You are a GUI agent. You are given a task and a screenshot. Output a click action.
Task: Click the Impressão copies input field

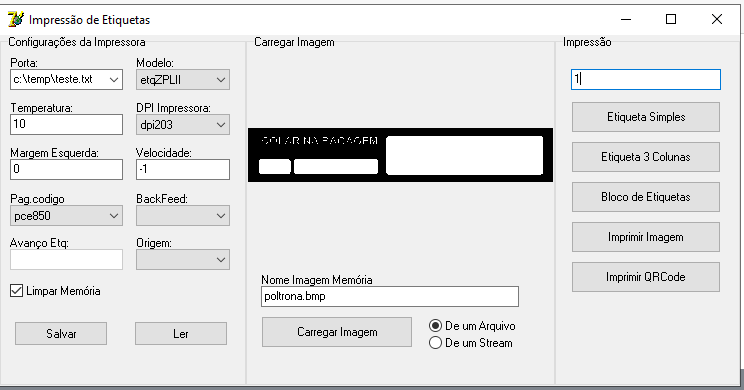[x=646, y=80]
